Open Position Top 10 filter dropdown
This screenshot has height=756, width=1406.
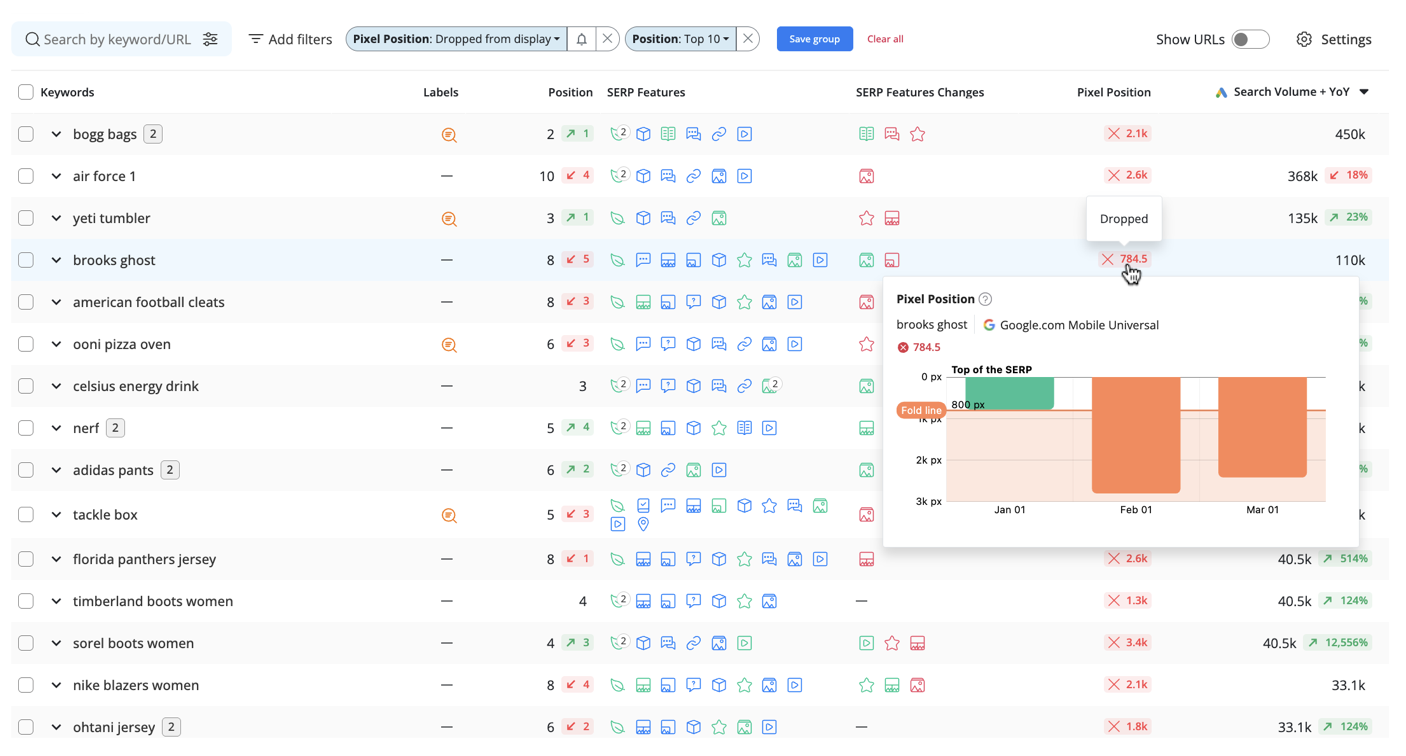[x=681, y=39]
